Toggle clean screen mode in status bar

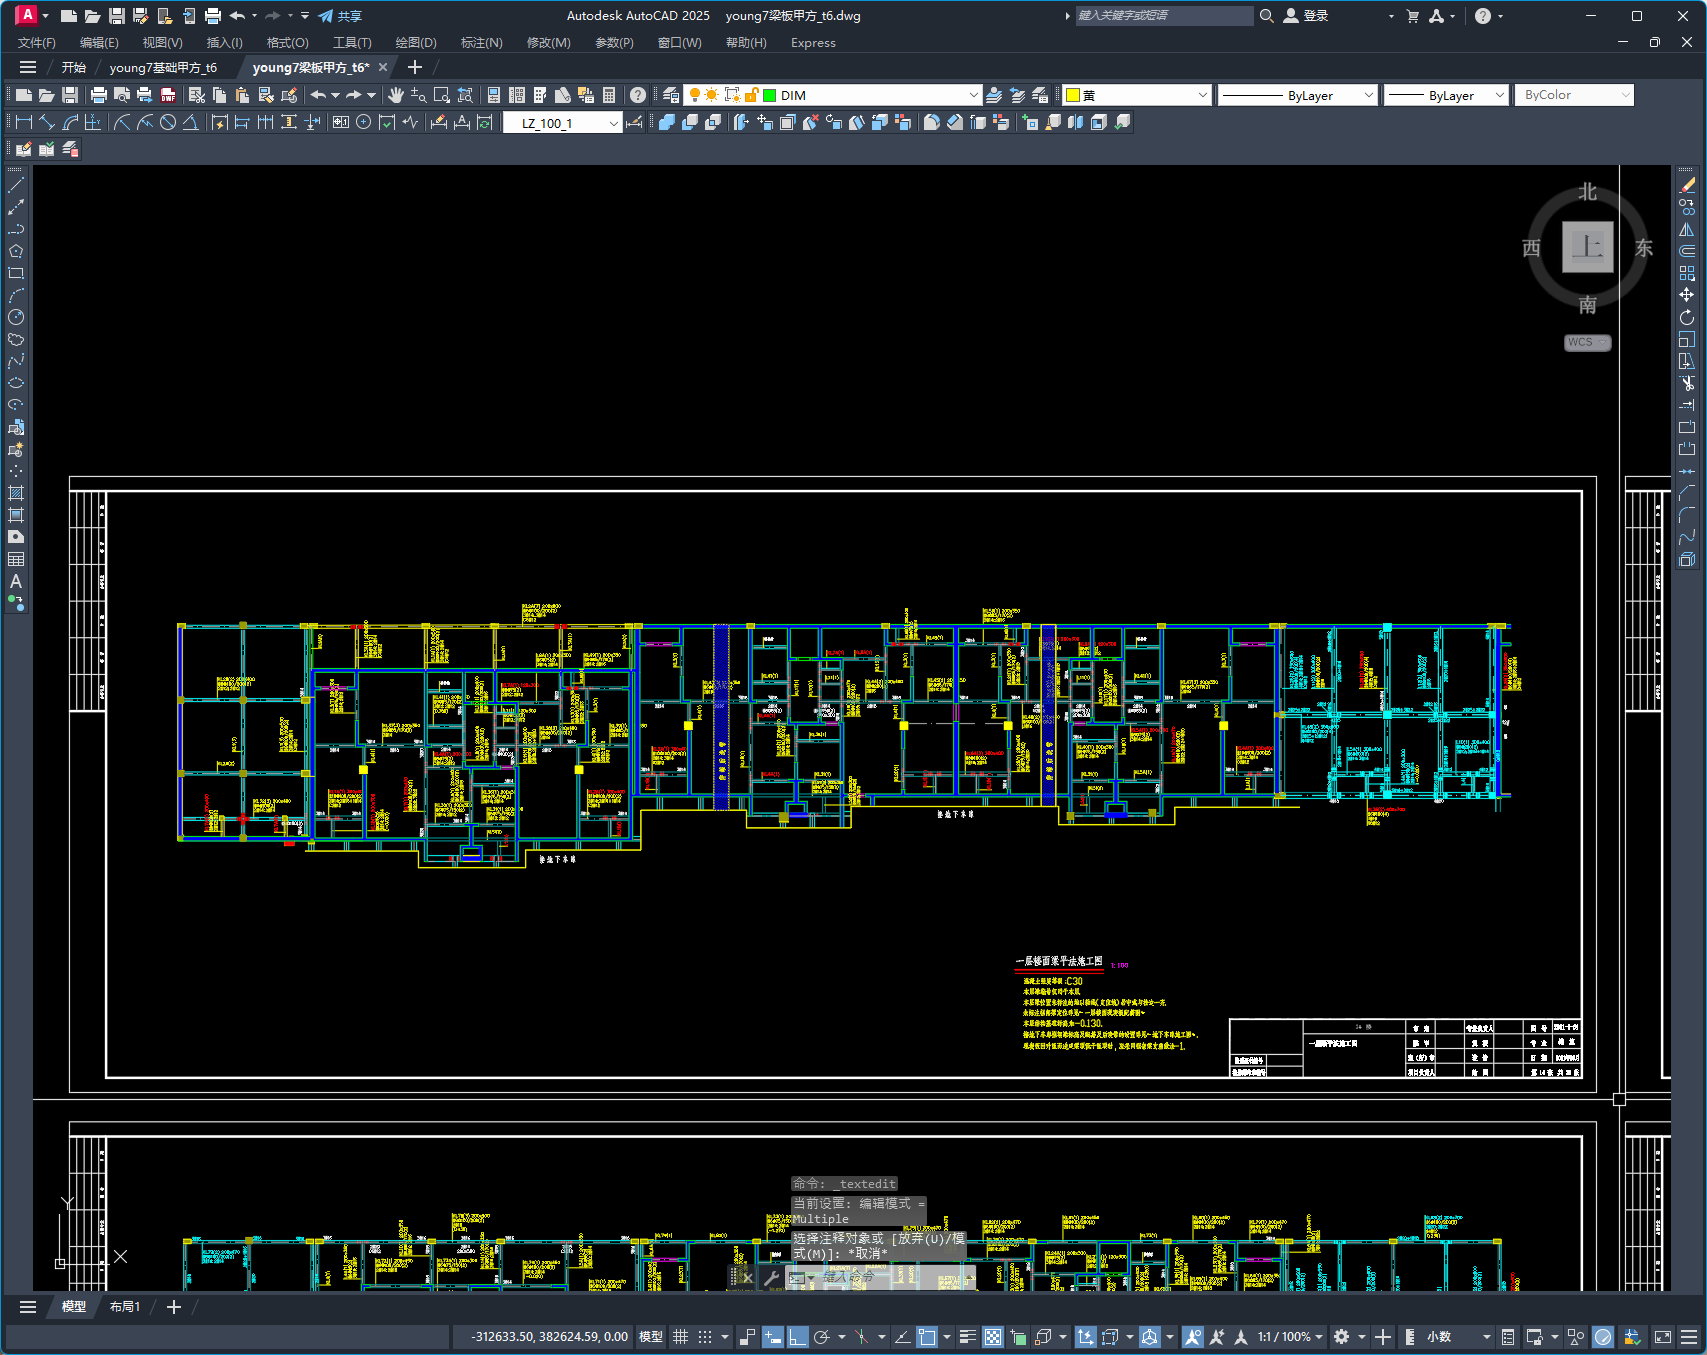coord(1662,1337)
